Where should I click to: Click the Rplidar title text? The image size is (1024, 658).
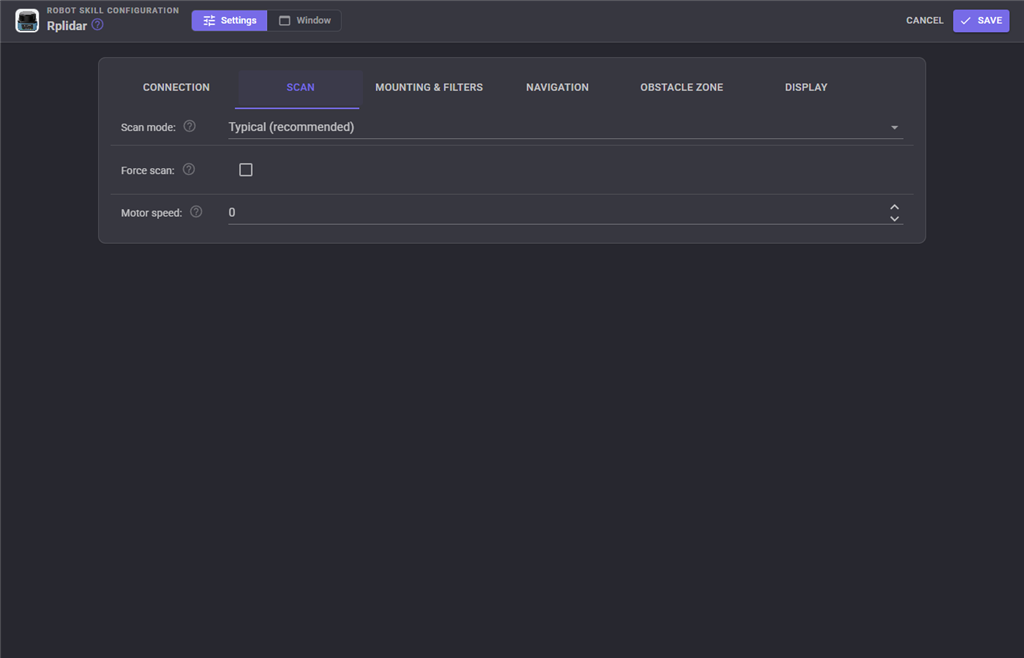(x=67, y=26)
